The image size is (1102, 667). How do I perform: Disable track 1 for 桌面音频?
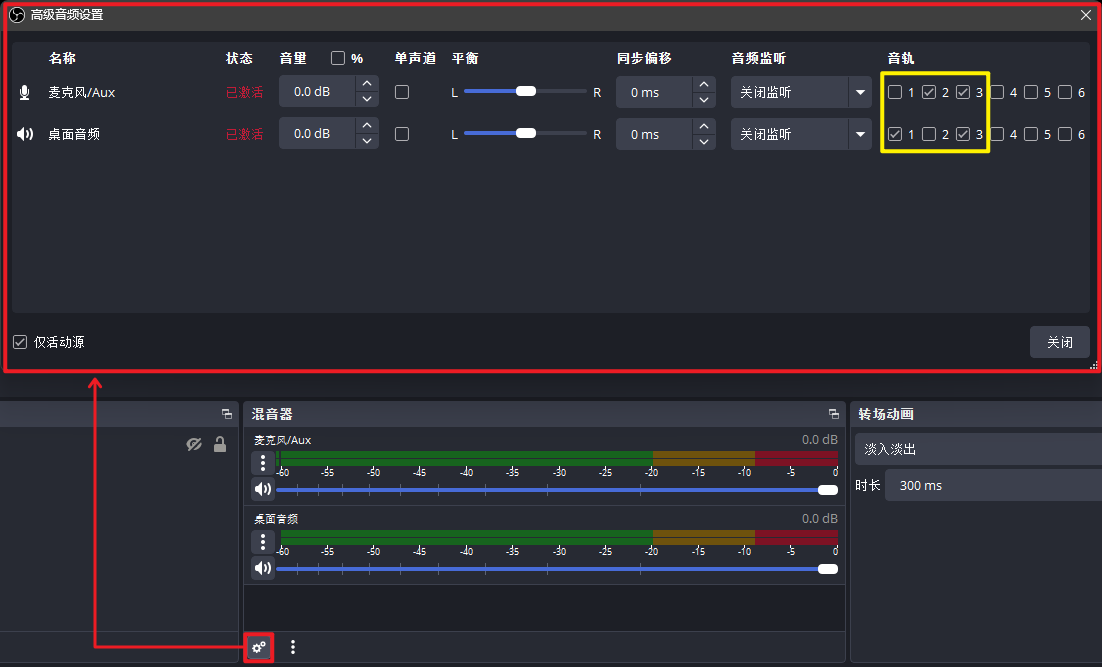893,133
